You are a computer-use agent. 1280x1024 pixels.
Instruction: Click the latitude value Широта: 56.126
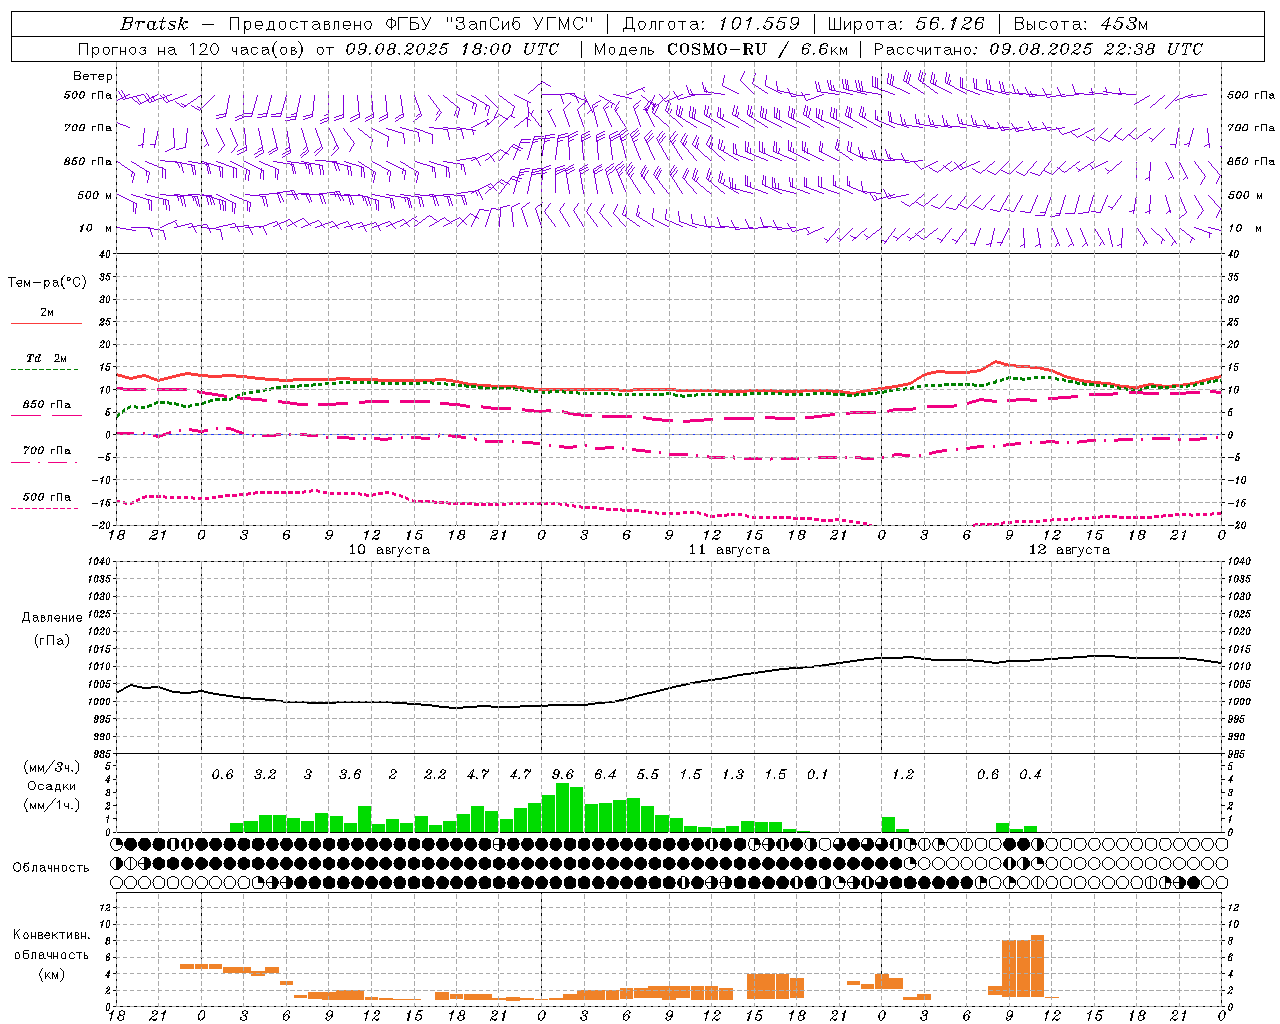[x=906, y=24]
